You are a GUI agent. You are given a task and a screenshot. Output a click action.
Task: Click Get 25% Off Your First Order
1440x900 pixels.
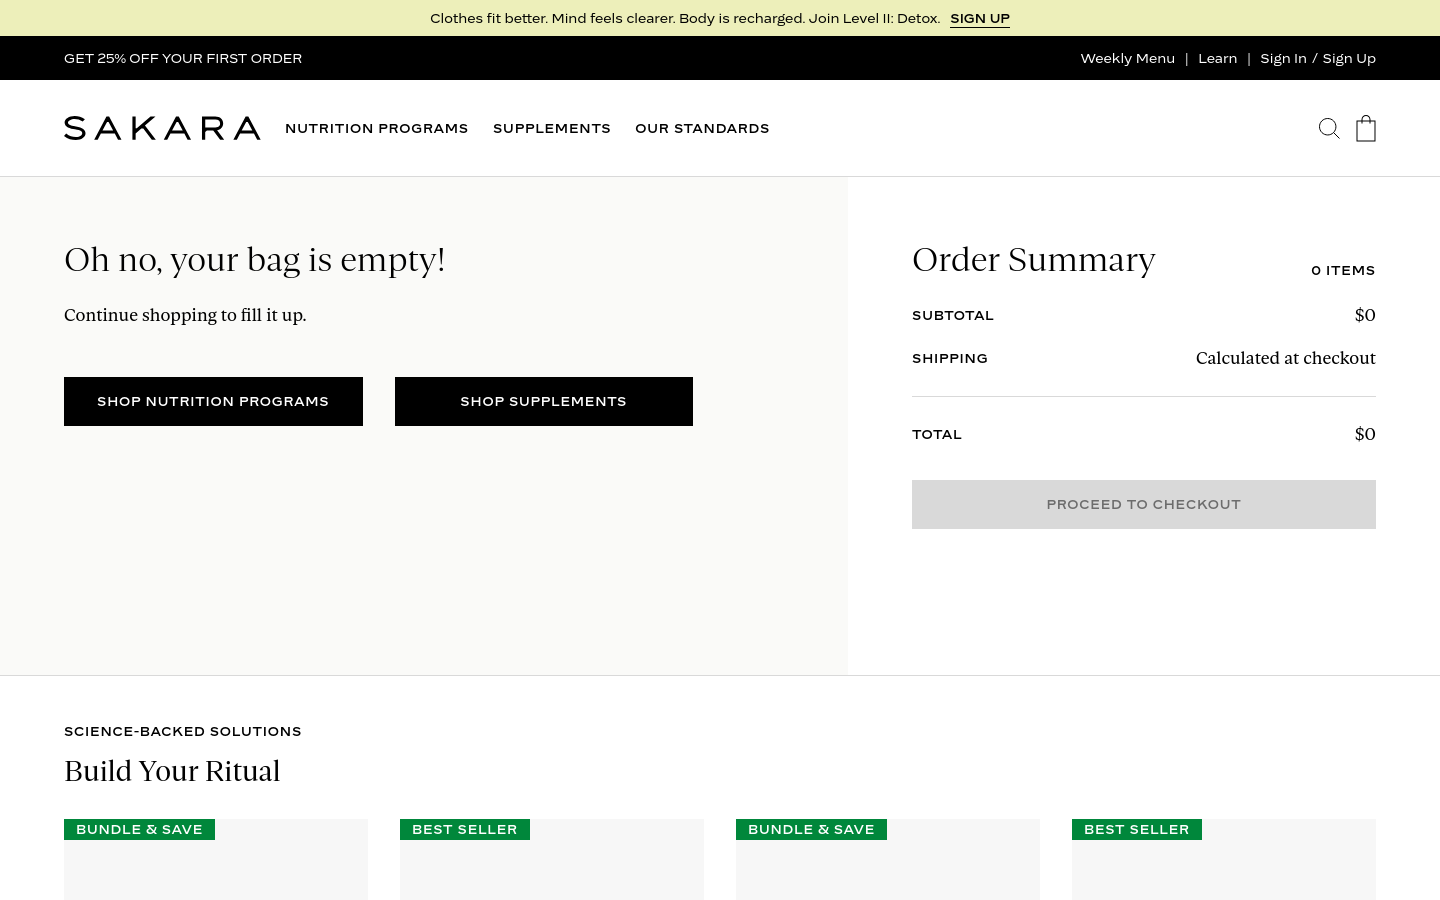coord(183,58)
